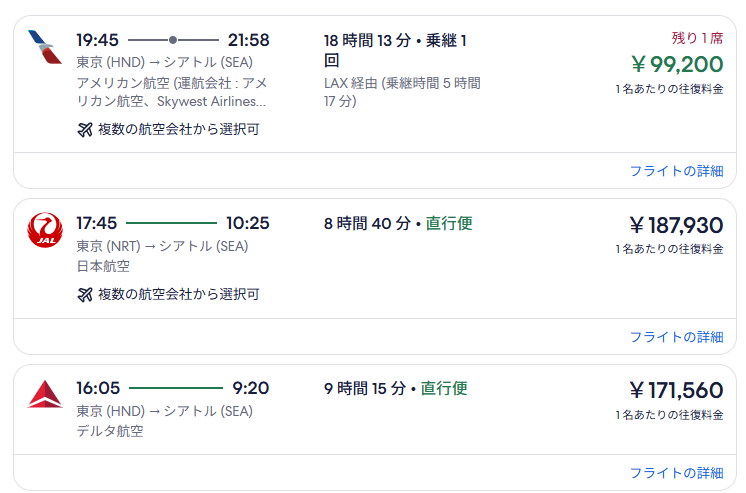Click the multi-airline plane icon on American flight
The image size is (746, 493).
coord(85,129)
